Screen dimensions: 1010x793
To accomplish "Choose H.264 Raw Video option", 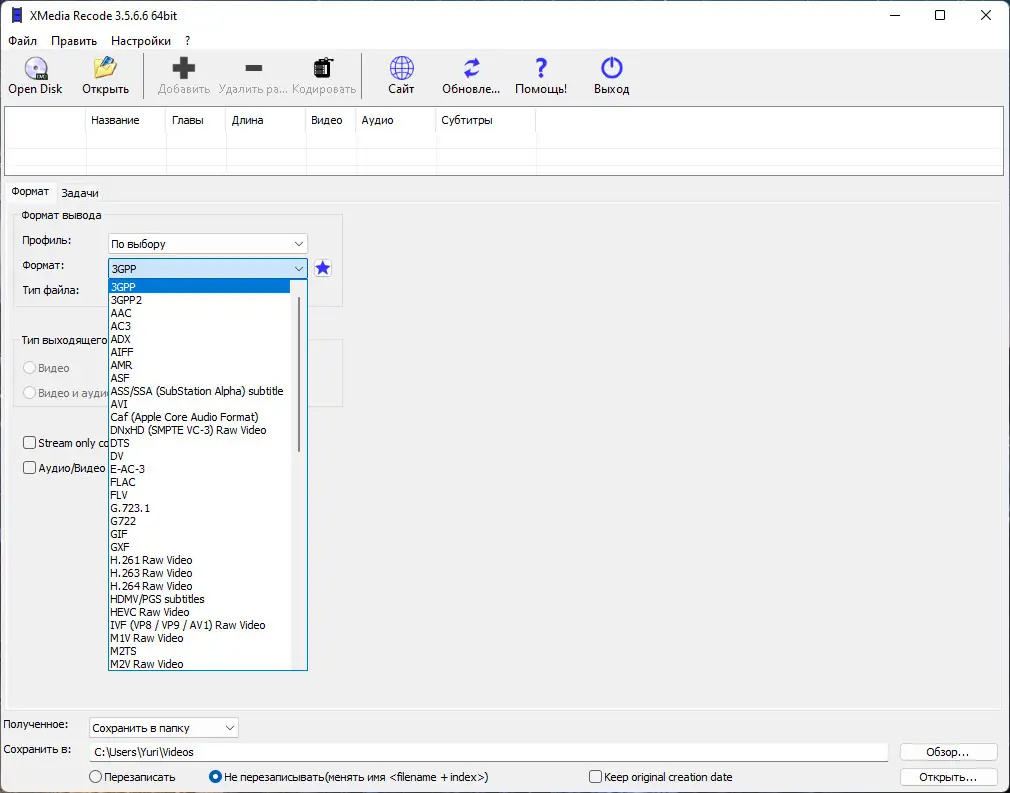I will 200,586.
